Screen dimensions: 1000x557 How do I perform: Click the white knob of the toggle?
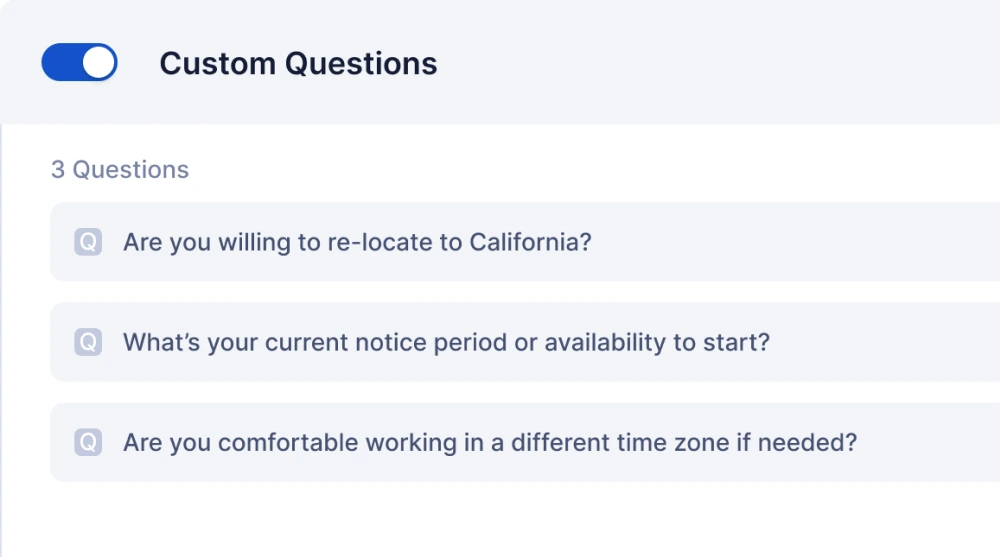click(98, 62)
